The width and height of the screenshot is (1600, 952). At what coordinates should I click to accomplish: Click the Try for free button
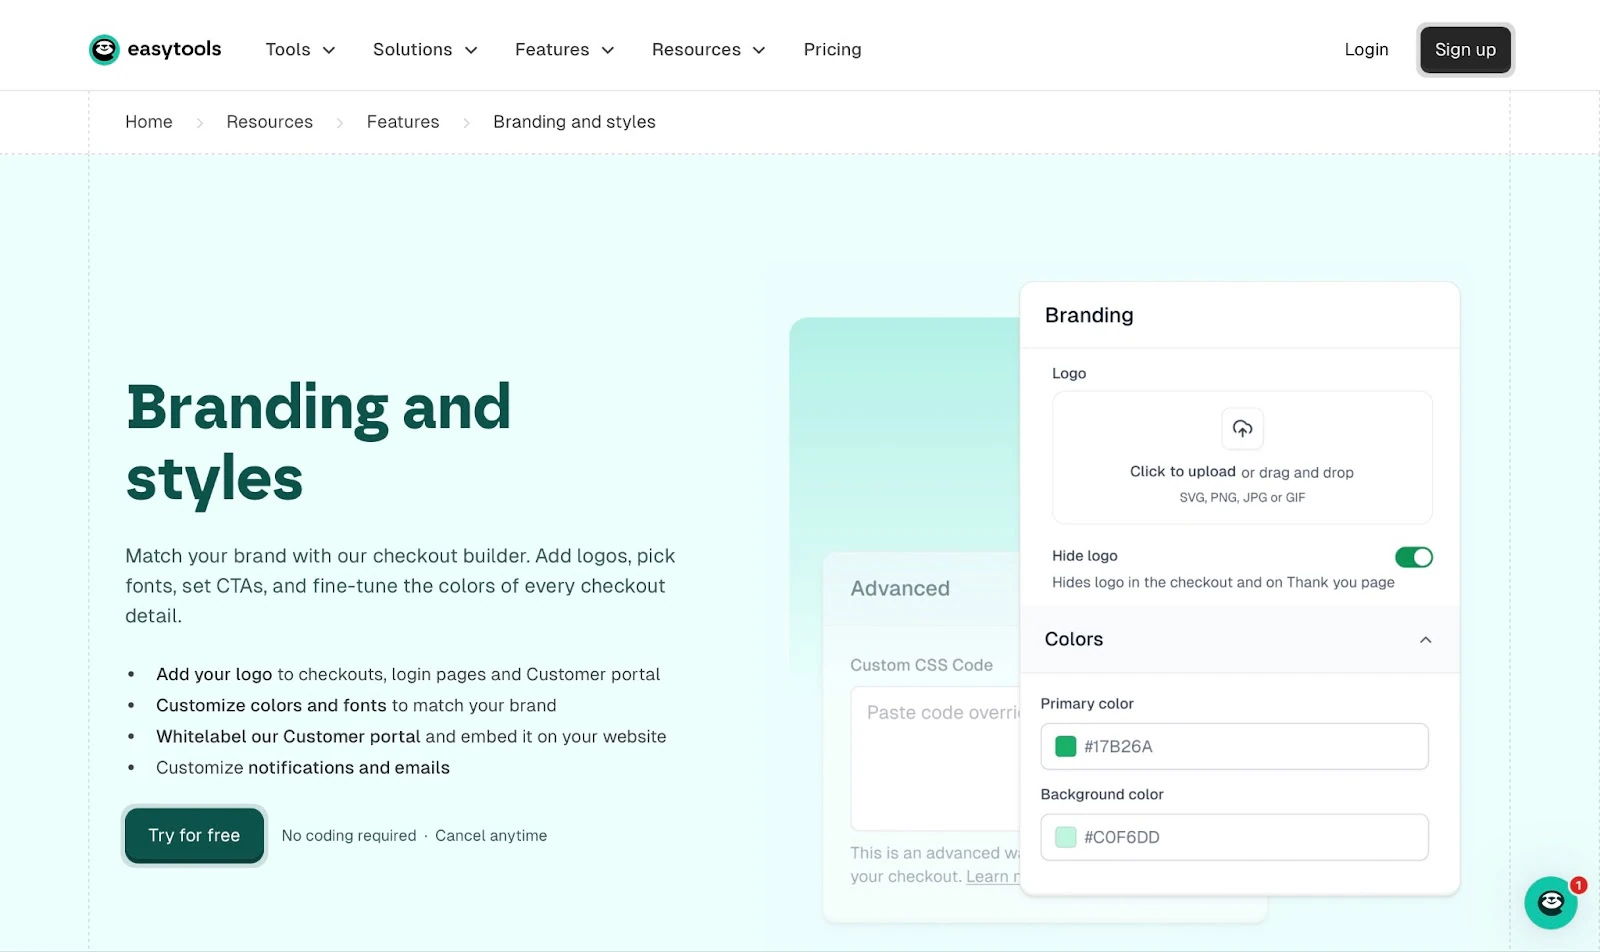[194, 835]
